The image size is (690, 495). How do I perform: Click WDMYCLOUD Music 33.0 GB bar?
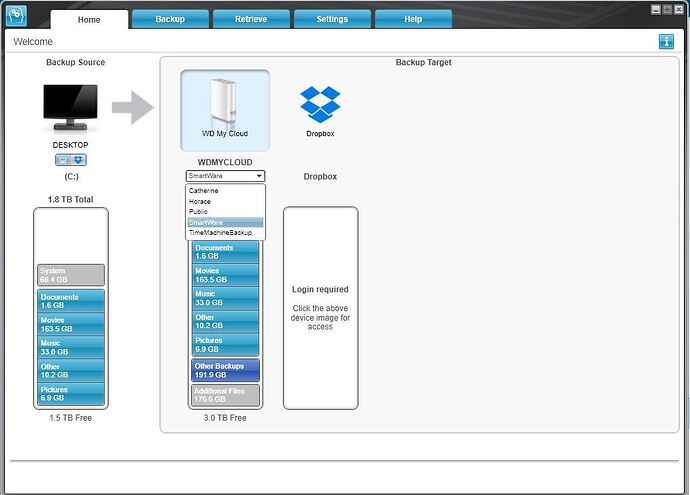click(225, 298)
